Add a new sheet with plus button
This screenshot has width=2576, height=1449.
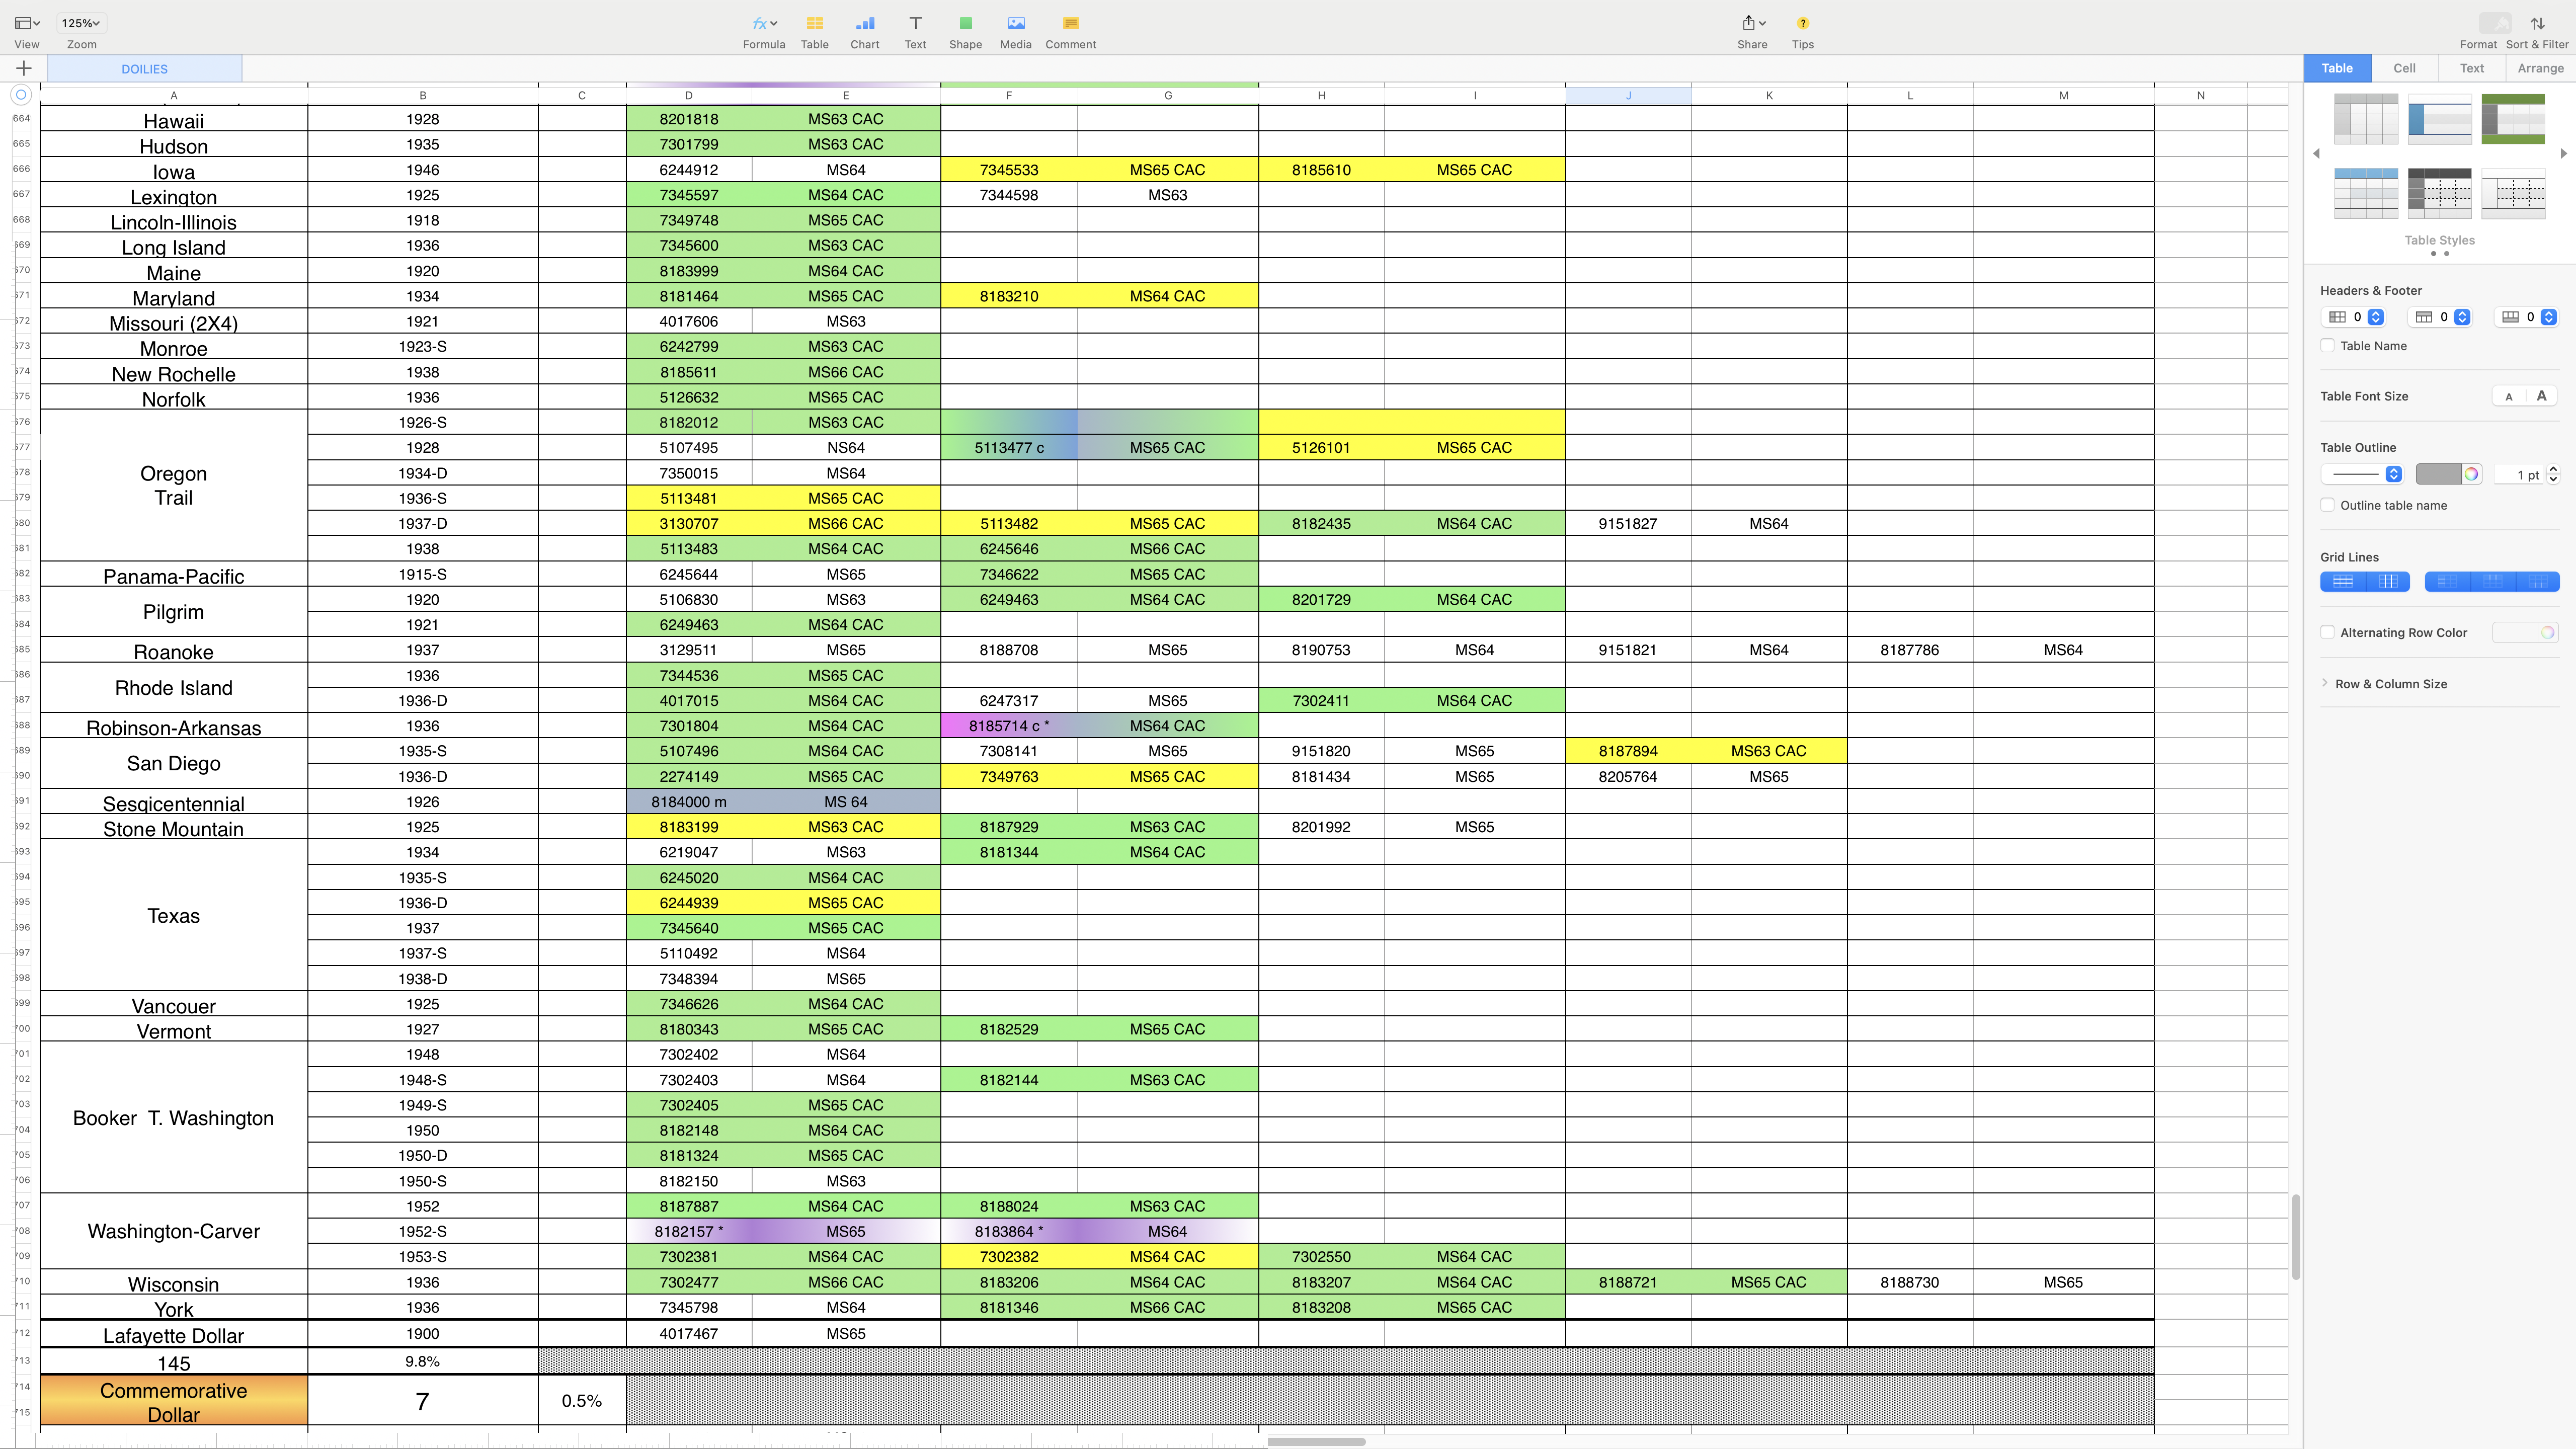(x=24, y=68)
